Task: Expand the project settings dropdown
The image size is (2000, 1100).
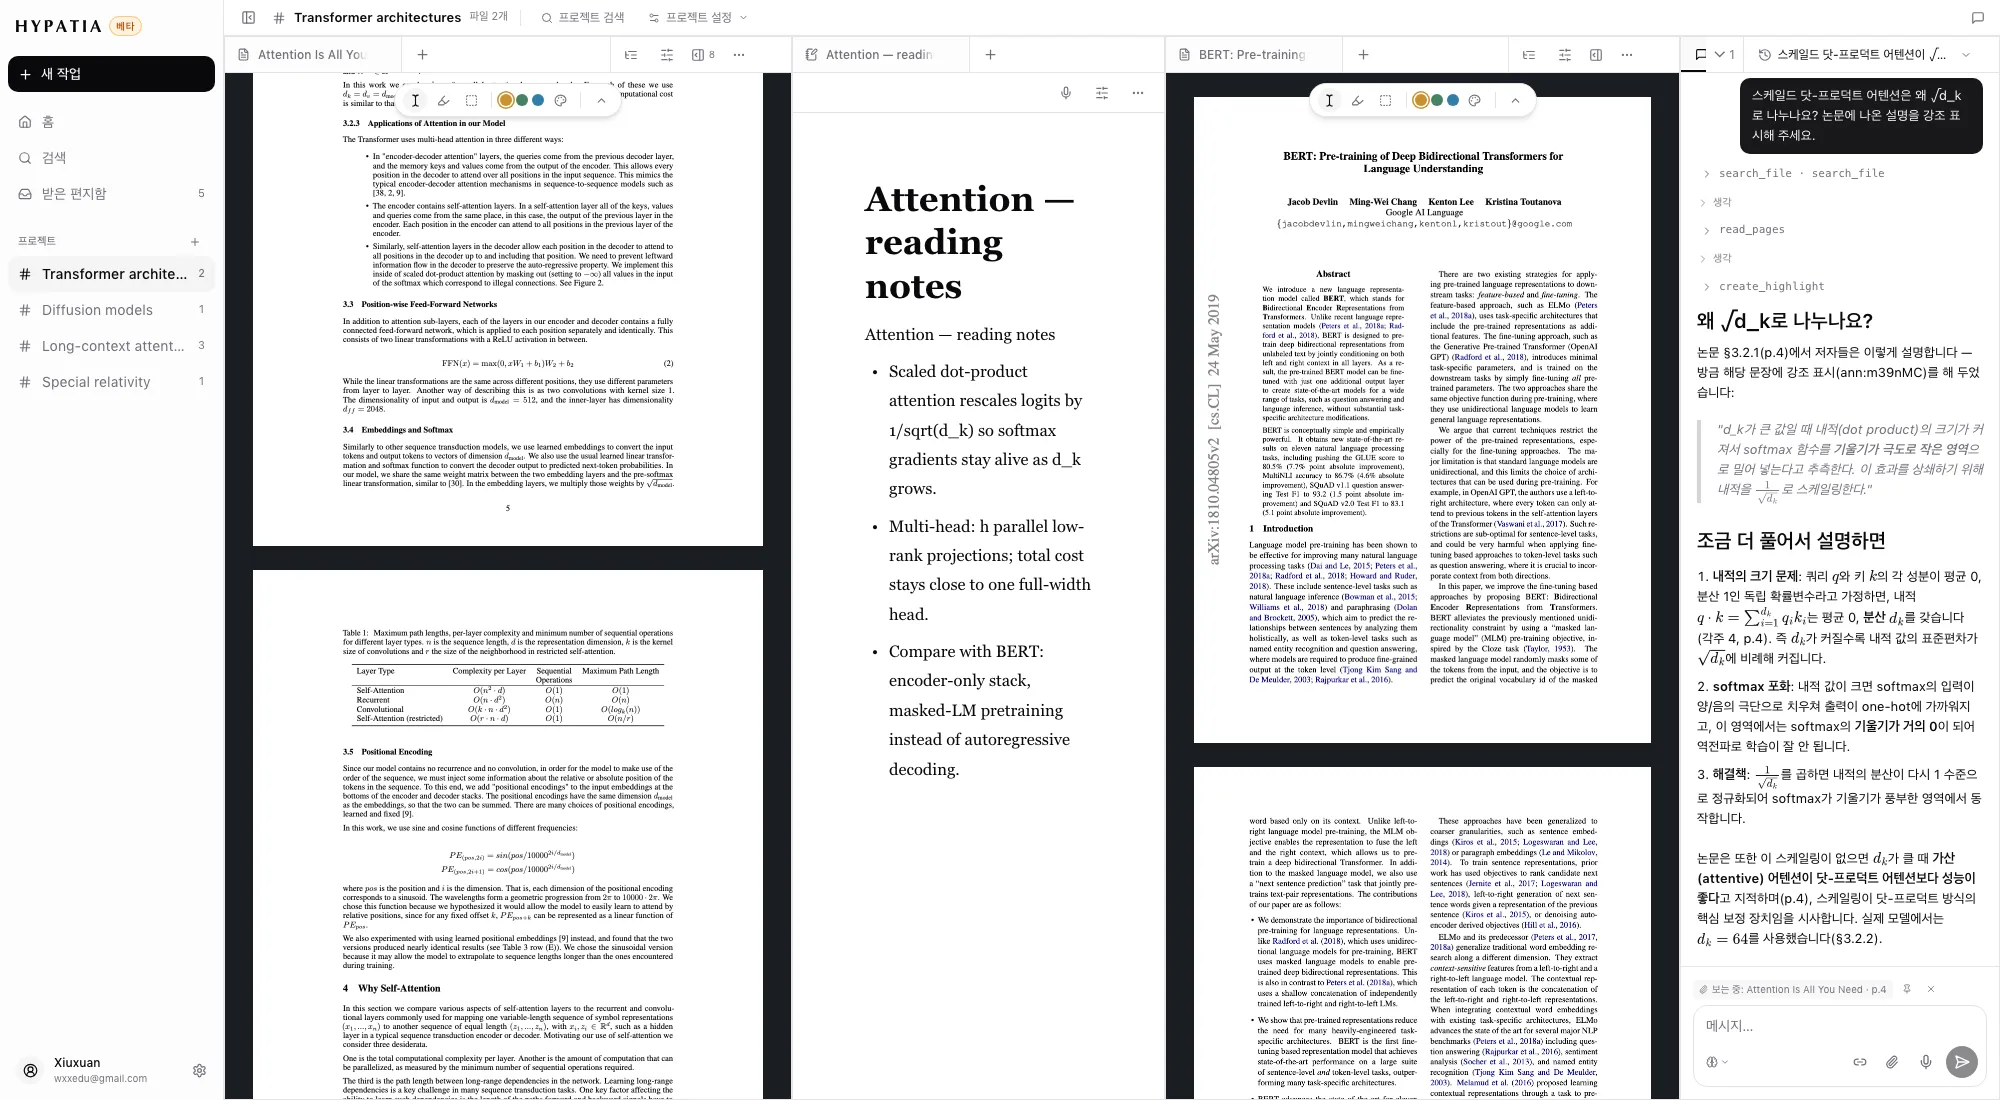Action: pyautogui.click(x=698, y=17)
